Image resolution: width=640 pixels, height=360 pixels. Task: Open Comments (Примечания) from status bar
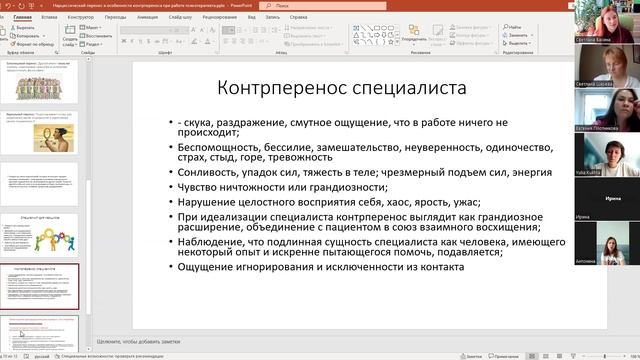pos(503,356)
